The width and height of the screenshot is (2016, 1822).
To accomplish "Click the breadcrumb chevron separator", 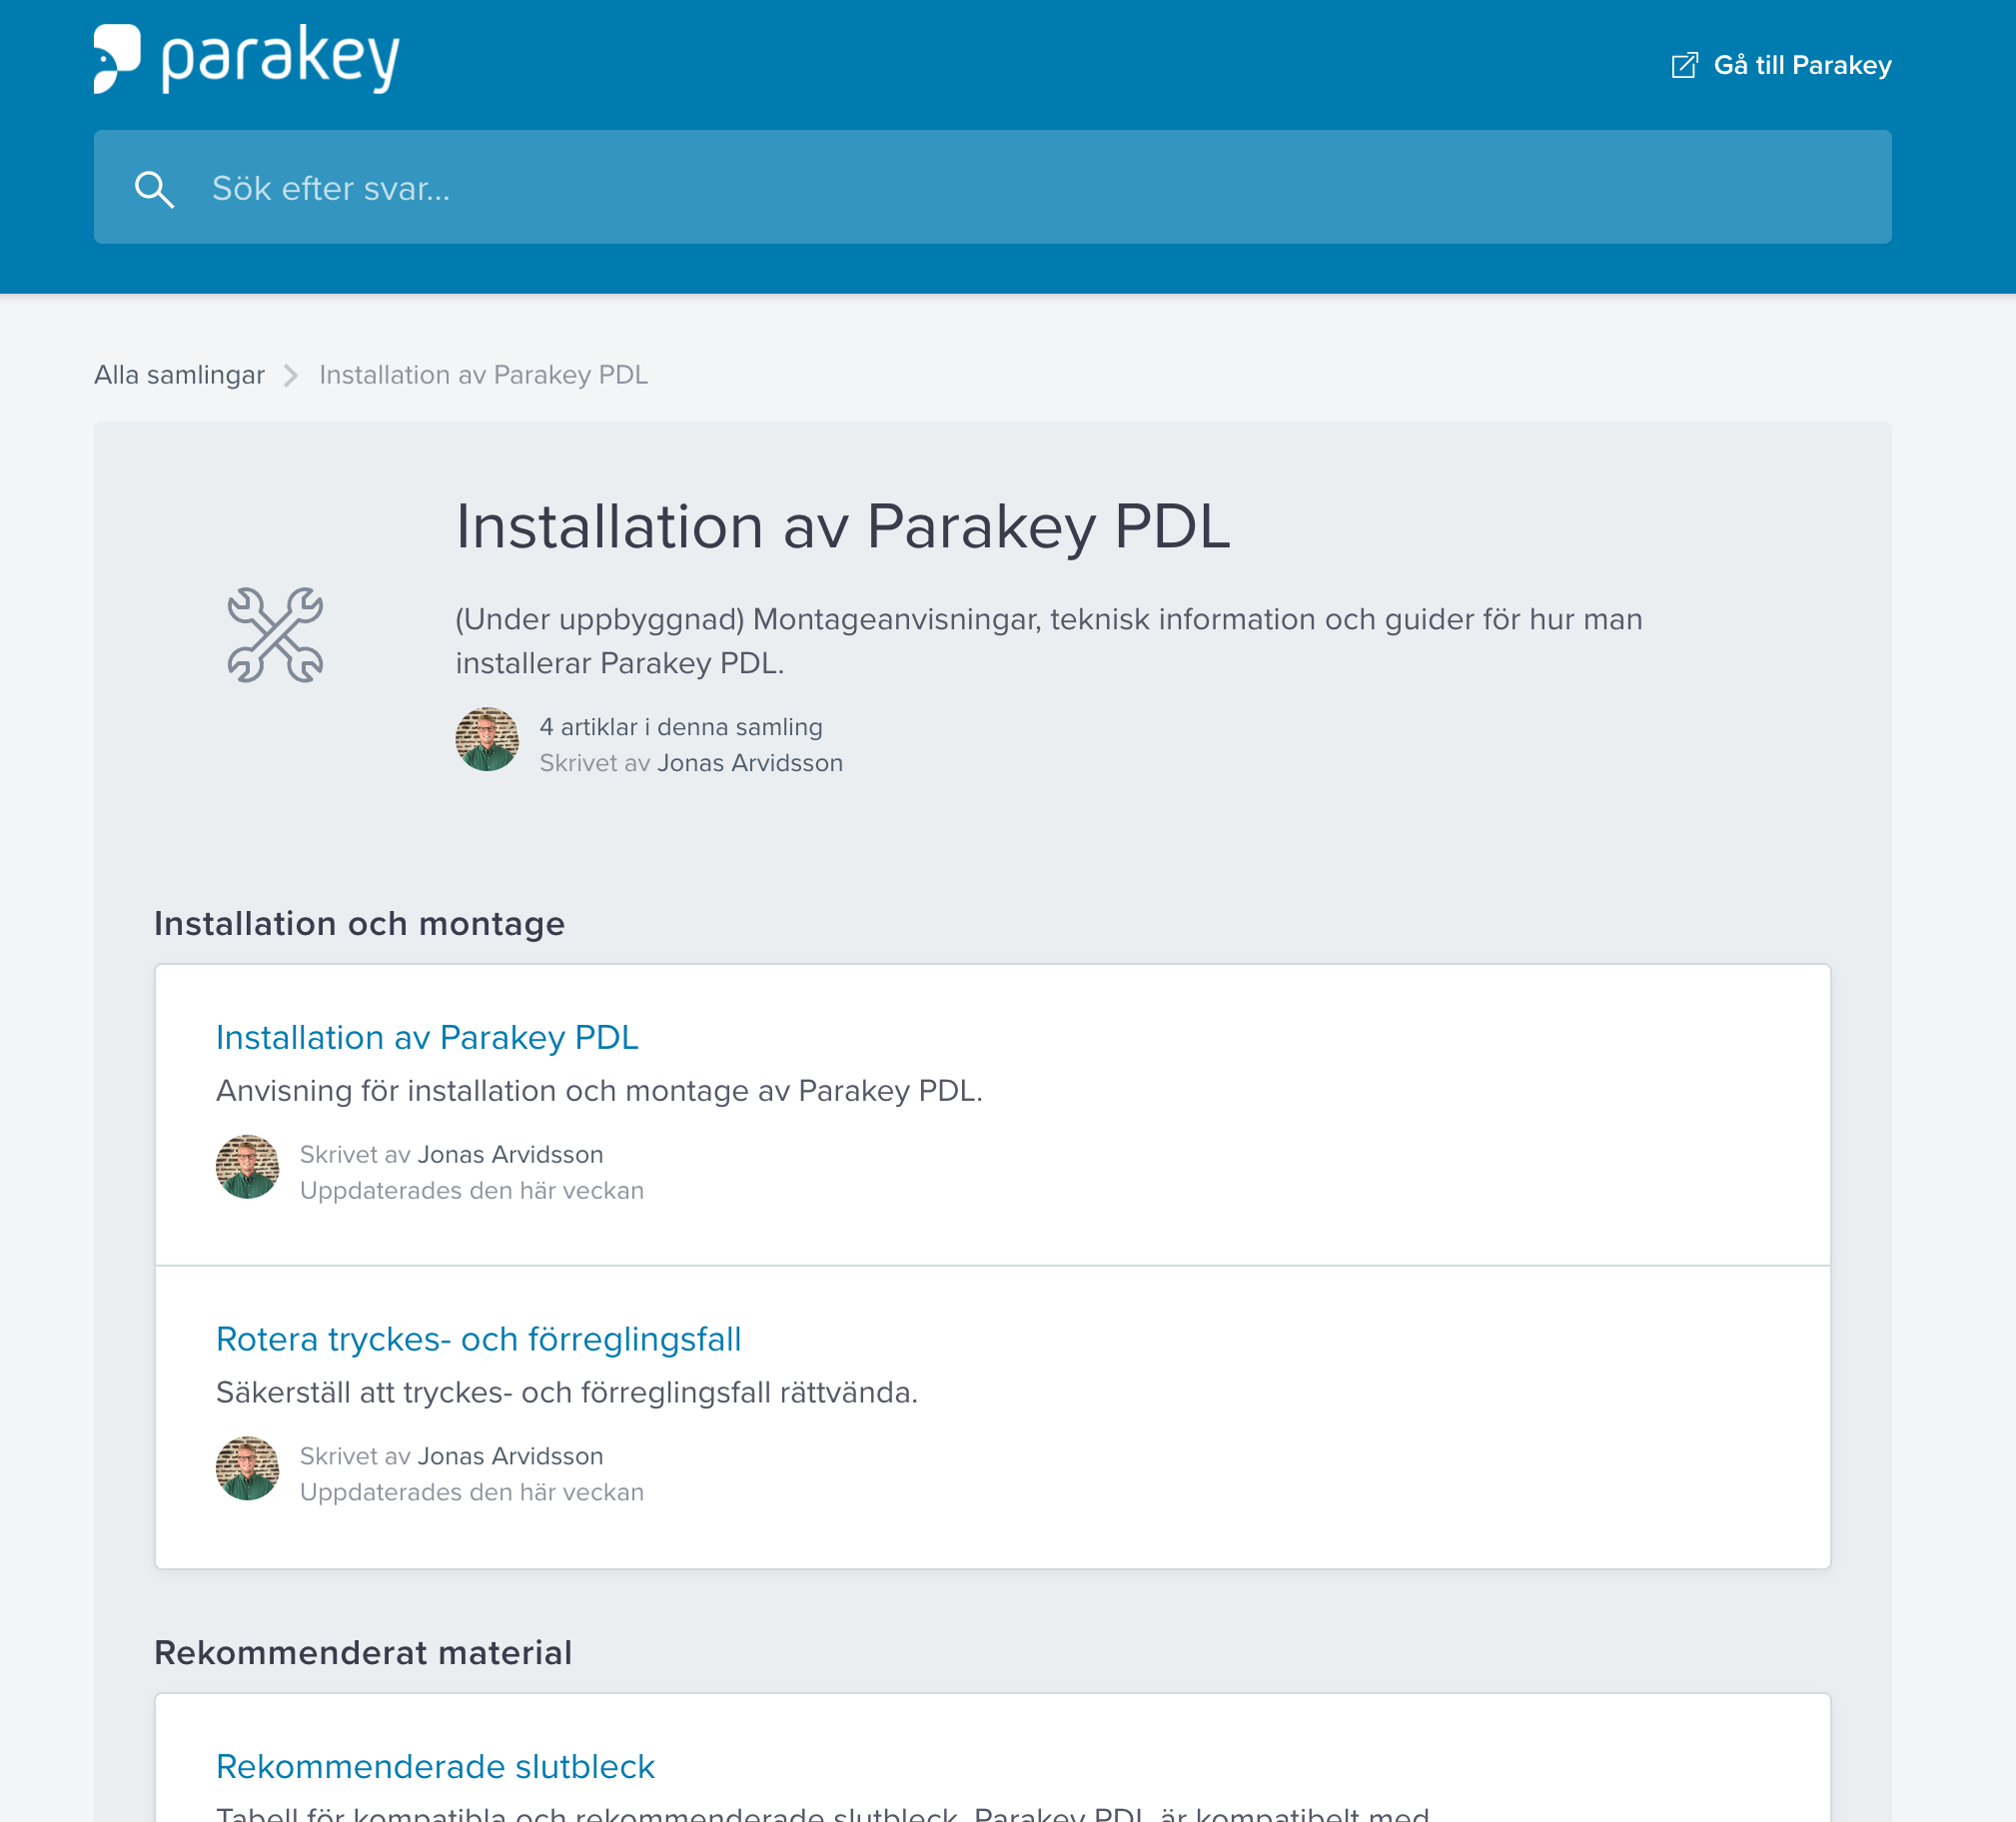I will [x=291, y=375].
